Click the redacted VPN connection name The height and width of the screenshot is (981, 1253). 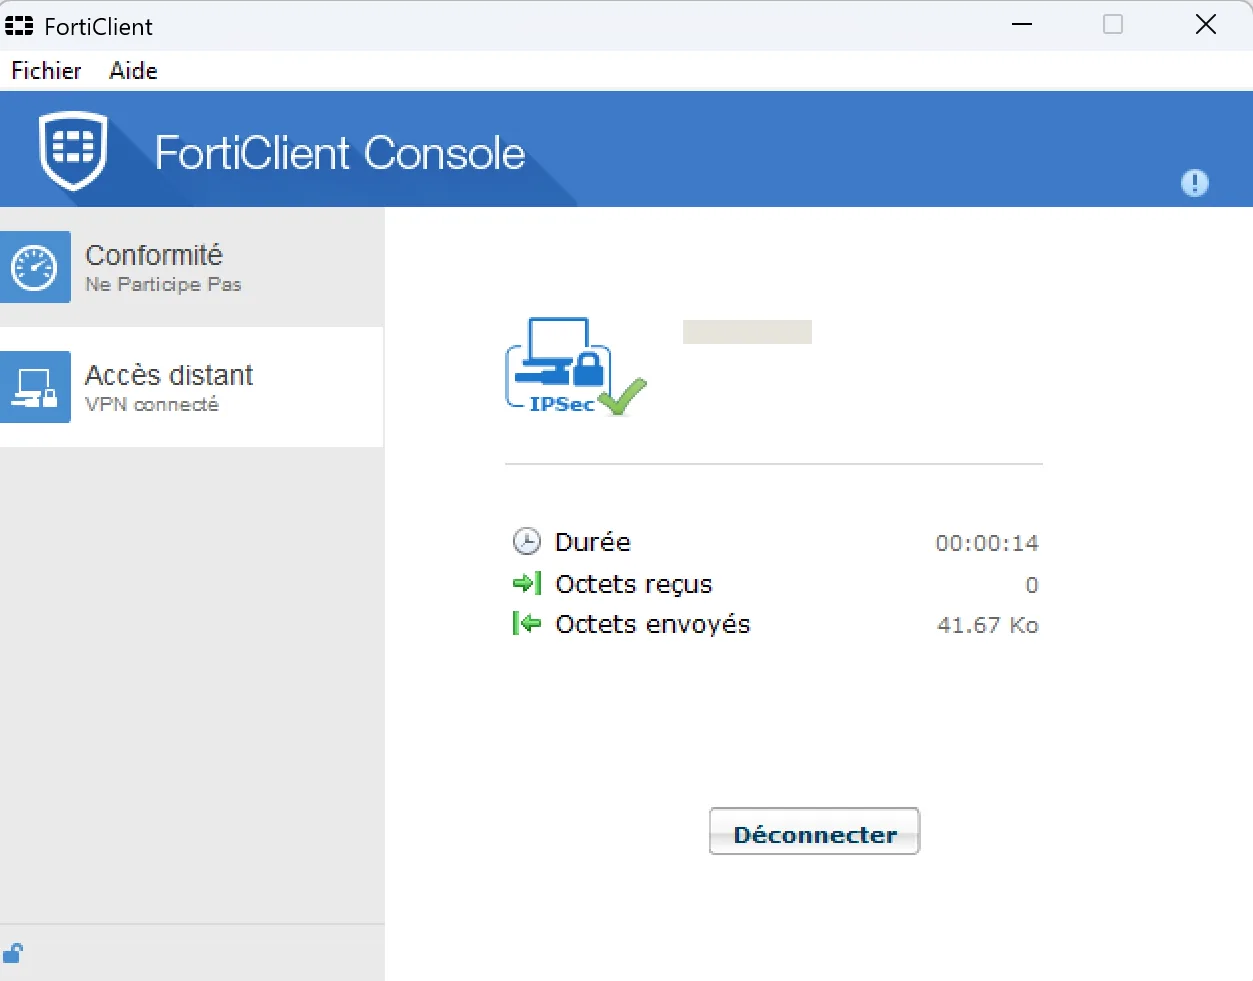[x=747, y=332]
